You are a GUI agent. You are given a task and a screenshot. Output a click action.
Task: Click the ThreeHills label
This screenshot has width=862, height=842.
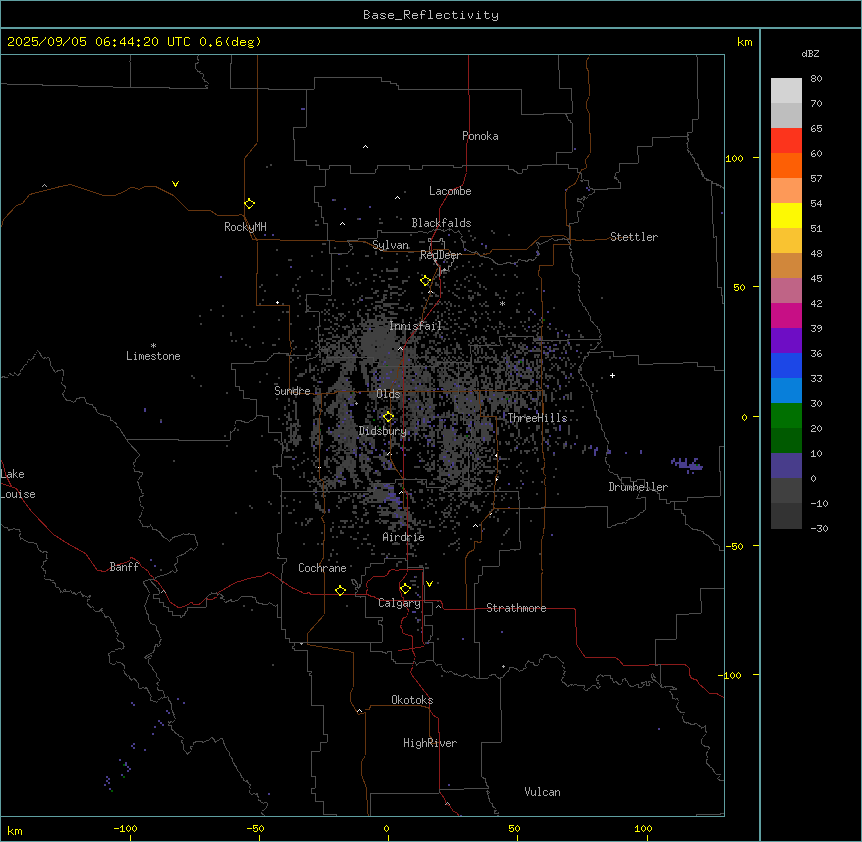click(x=537, y=418)
